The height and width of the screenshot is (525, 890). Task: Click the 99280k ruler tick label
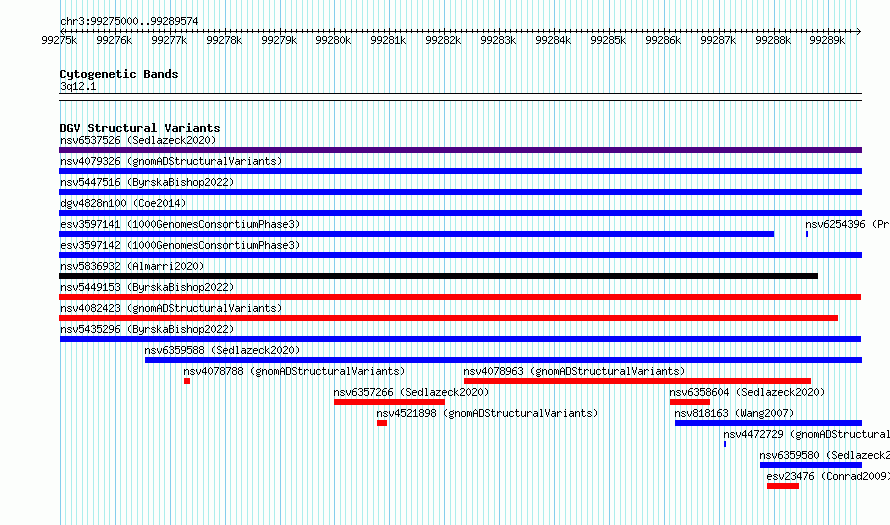pos(333,40)
